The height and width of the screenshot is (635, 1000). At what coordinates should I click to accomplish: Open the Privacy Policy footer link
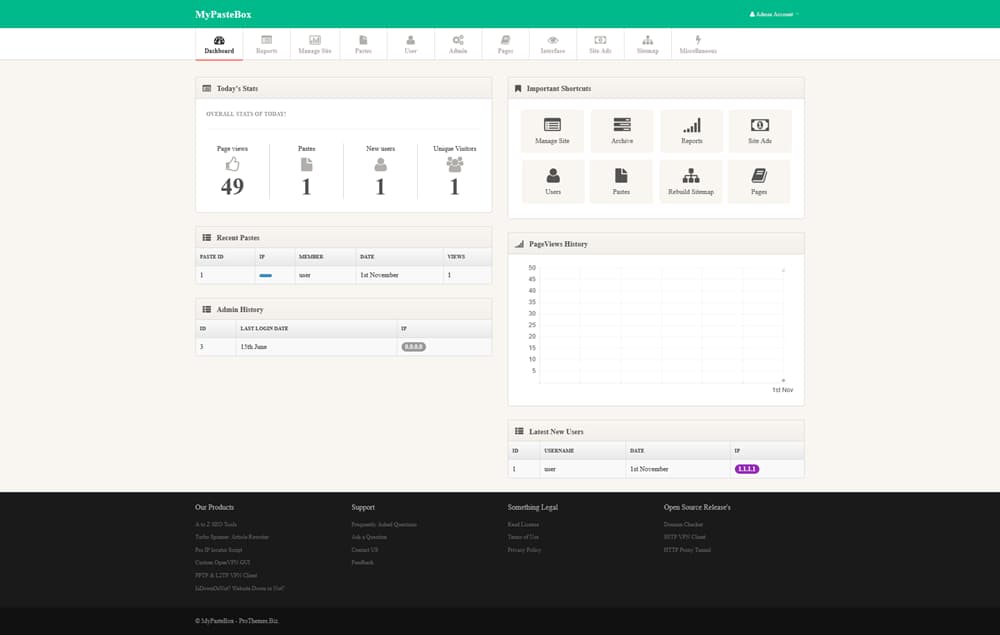coord(524,550)
